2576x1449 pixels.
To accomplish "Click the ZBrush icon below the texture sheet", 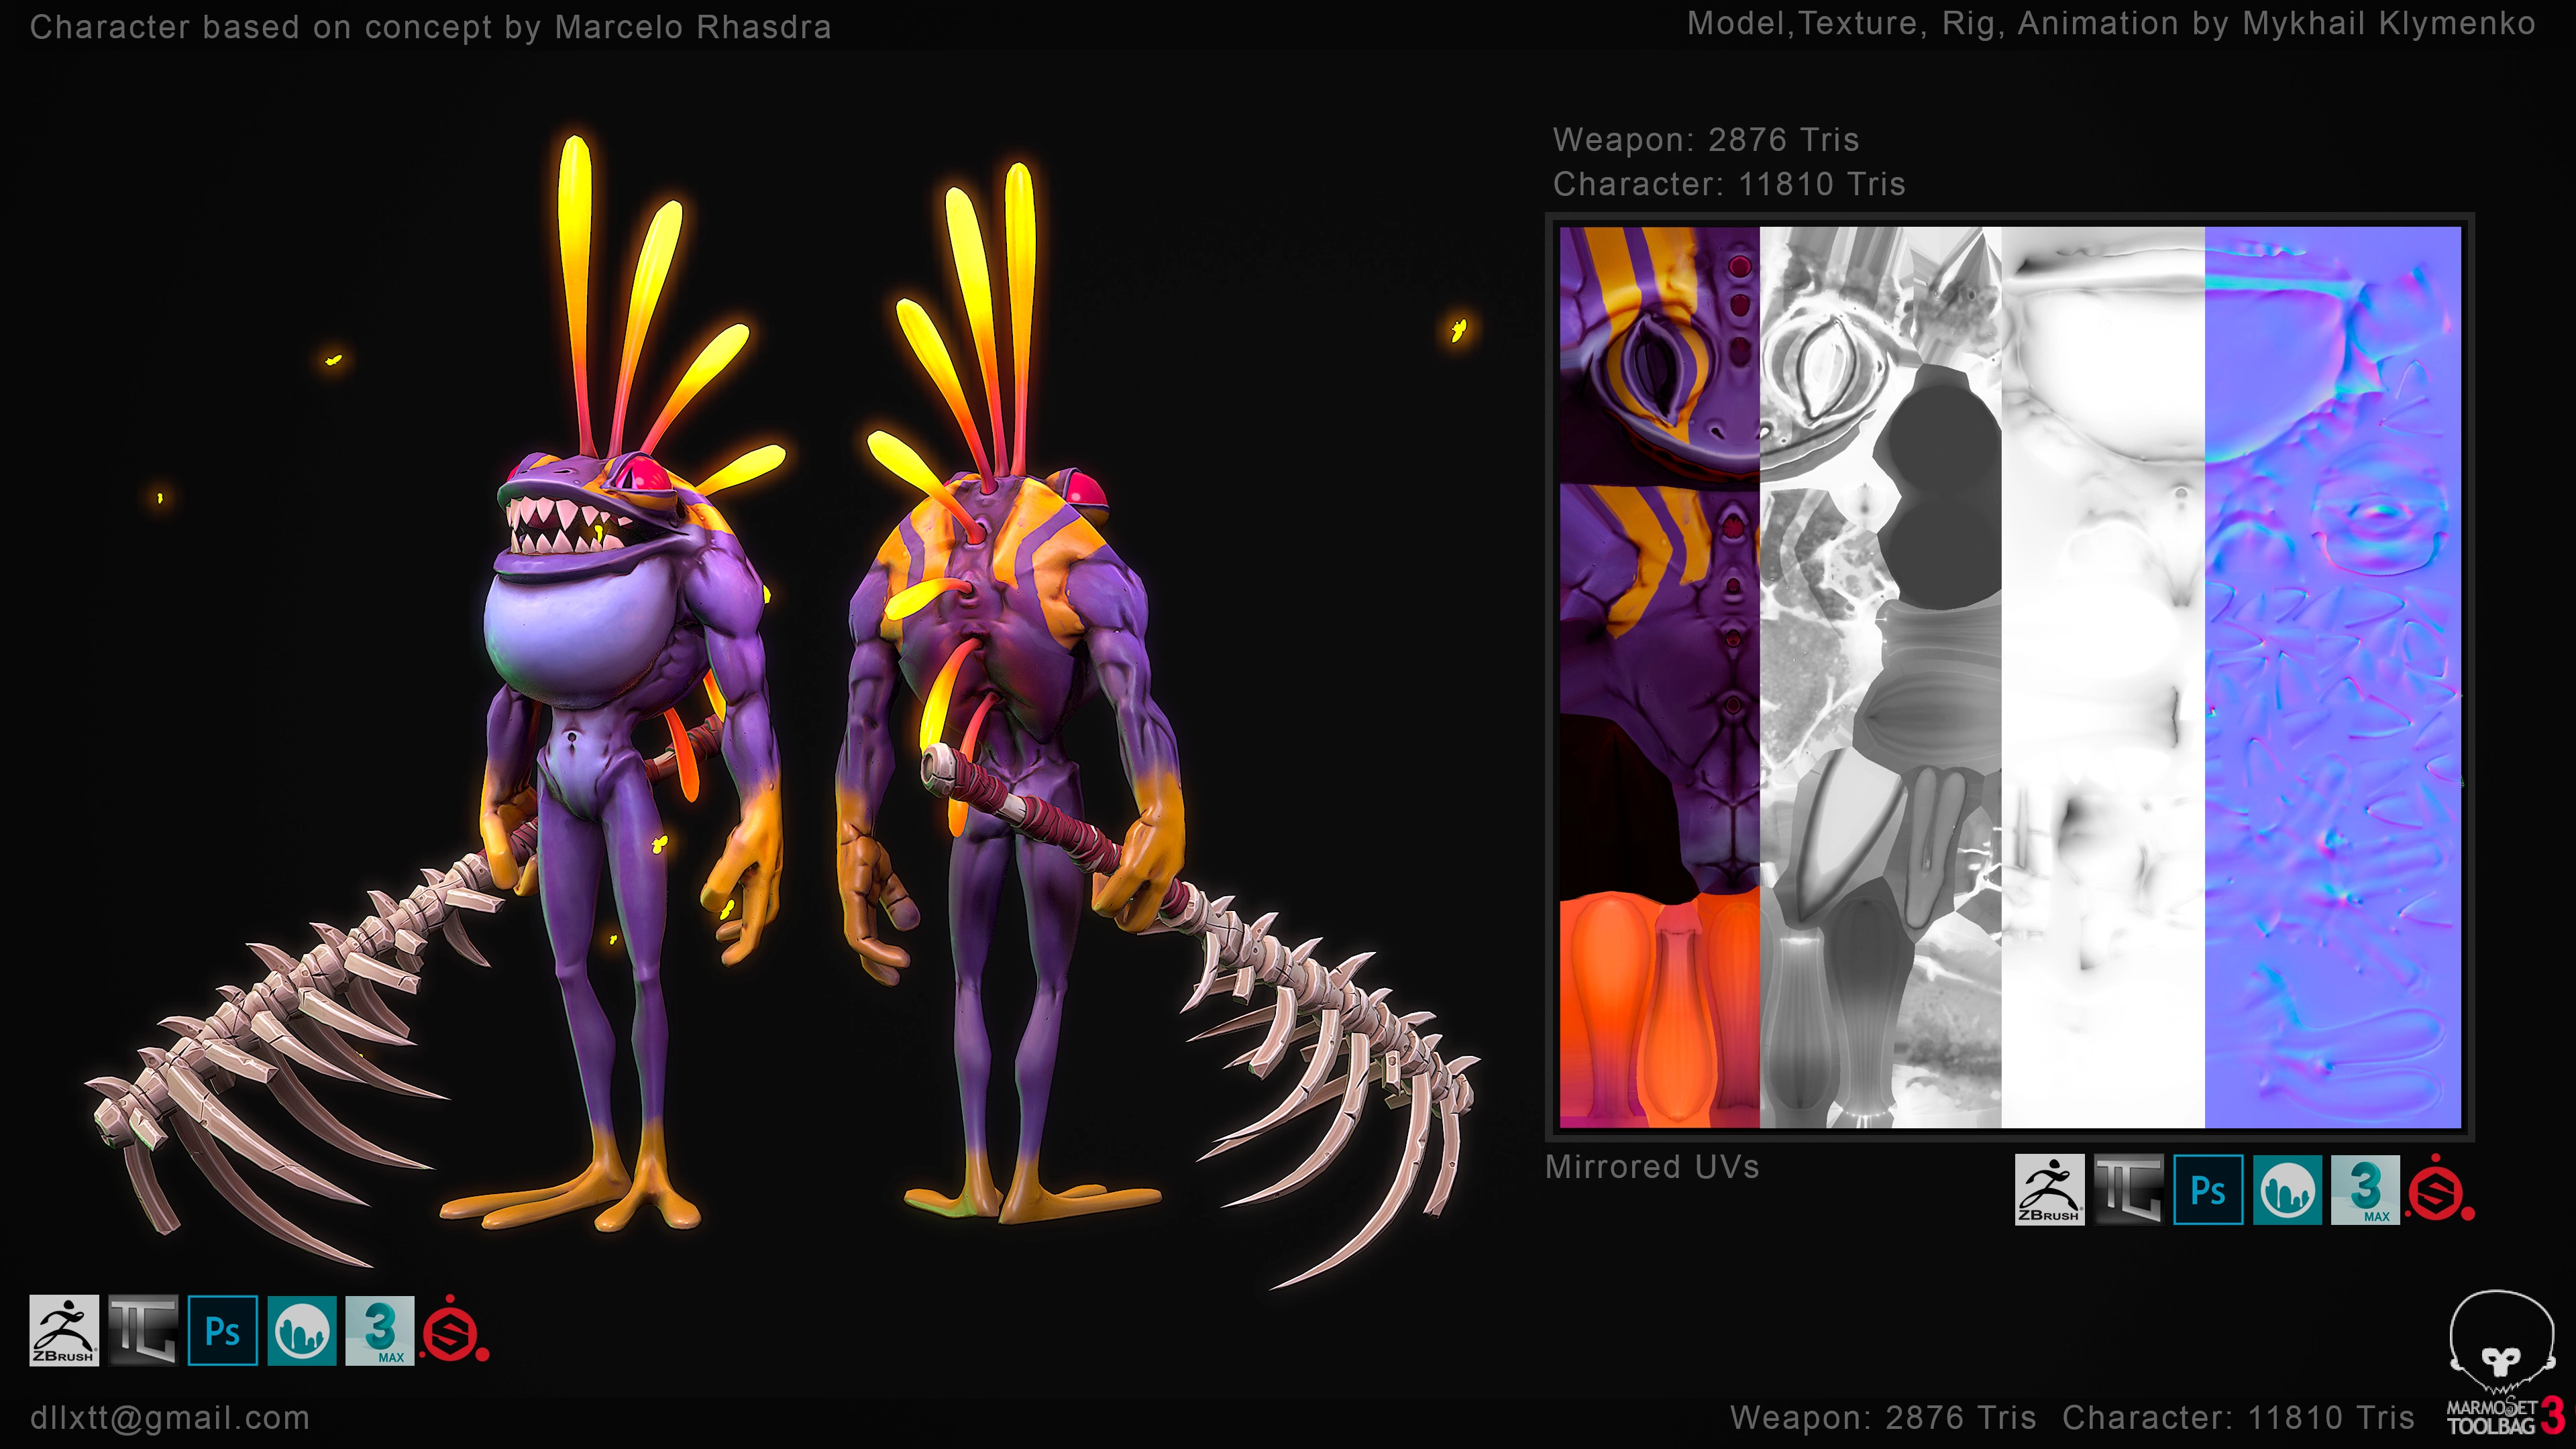I will click(x=2049, y=1189).
